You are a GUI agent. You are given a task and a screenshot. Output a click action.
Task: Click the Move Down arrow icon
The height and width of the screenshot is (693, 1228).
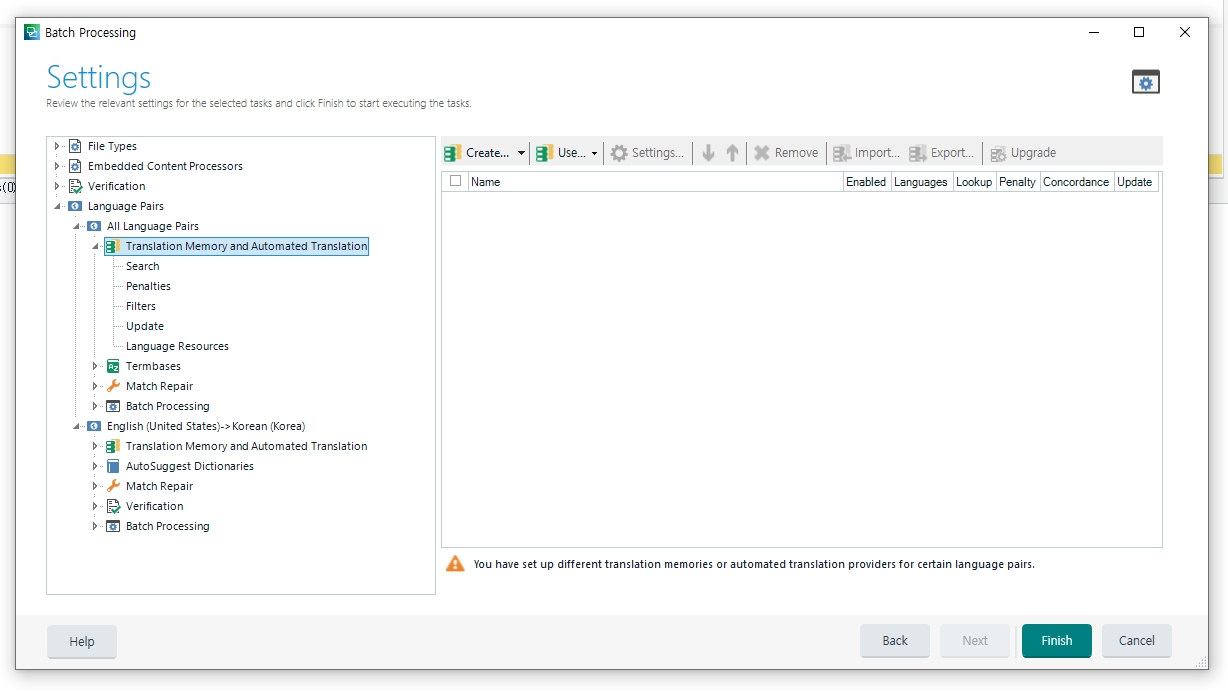[708, 153]
